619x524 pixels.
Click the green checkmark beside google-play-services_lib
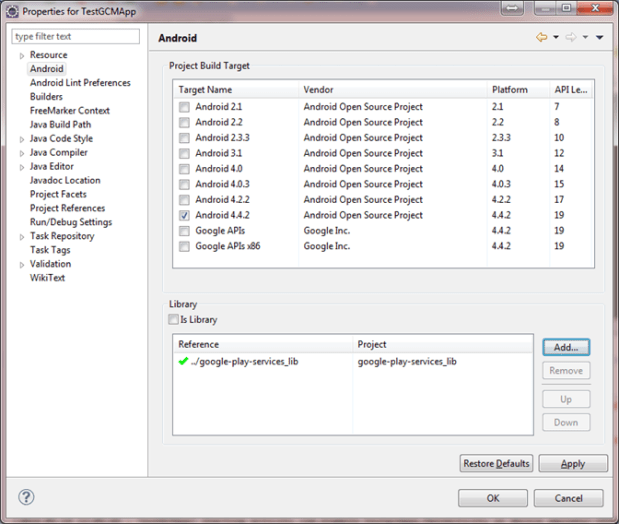coord(182,361)
